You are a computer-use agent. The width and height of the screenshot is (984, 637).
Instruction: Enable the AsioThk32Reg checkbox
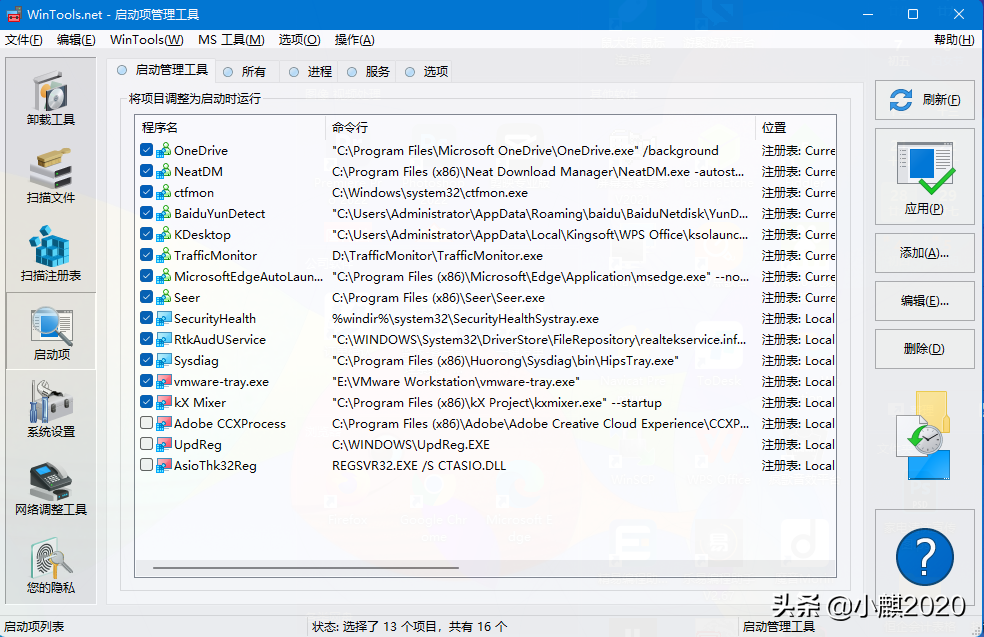[146, 465]
